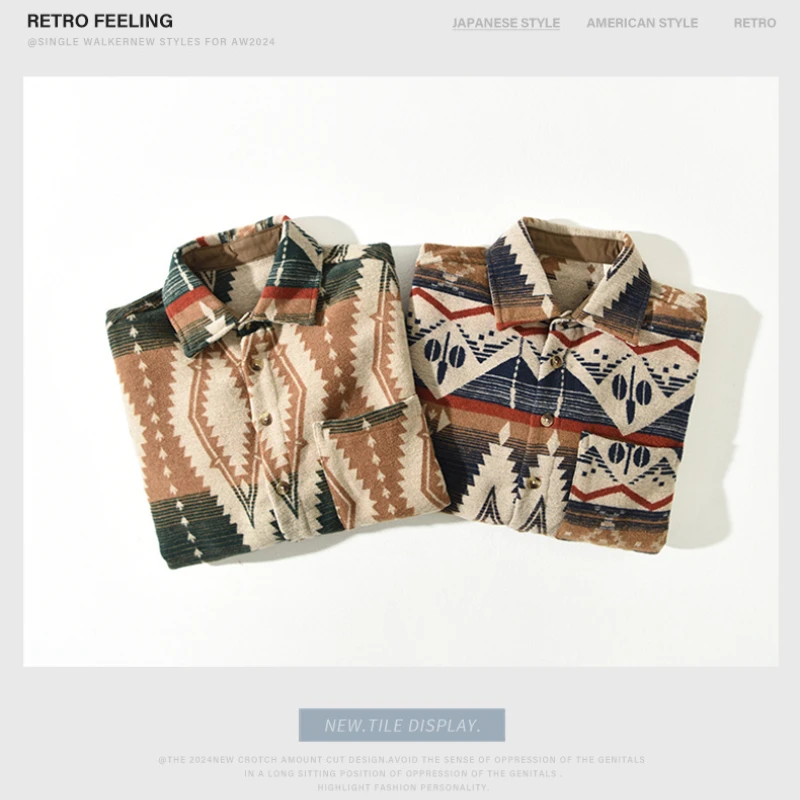This screenshot has width=800, height=800.
Task: Click the HIGHLIGHT FASHION PERSONALITY line
Action: point(403,787)
